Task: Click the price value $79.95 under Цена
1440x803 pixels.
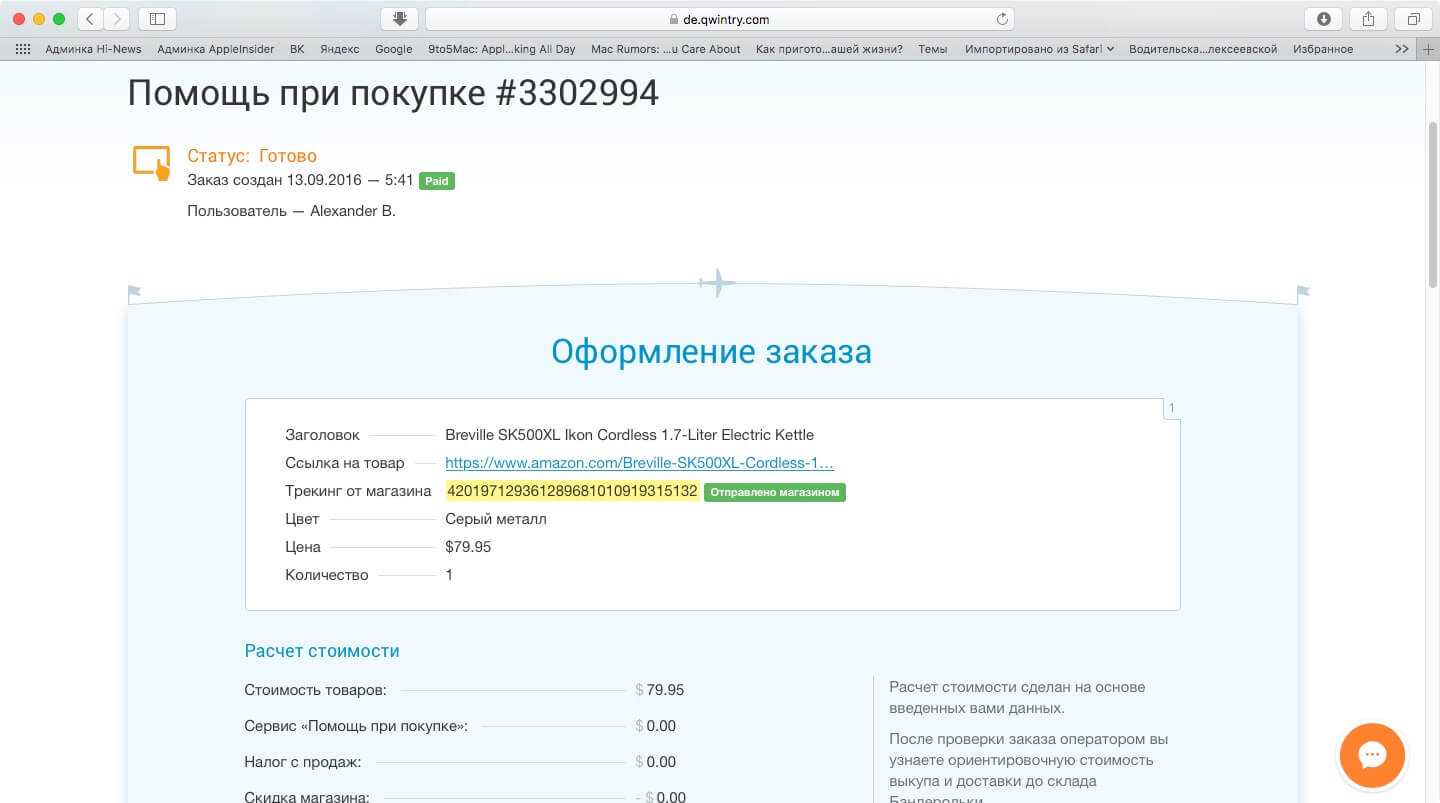Action: (468, 547)
